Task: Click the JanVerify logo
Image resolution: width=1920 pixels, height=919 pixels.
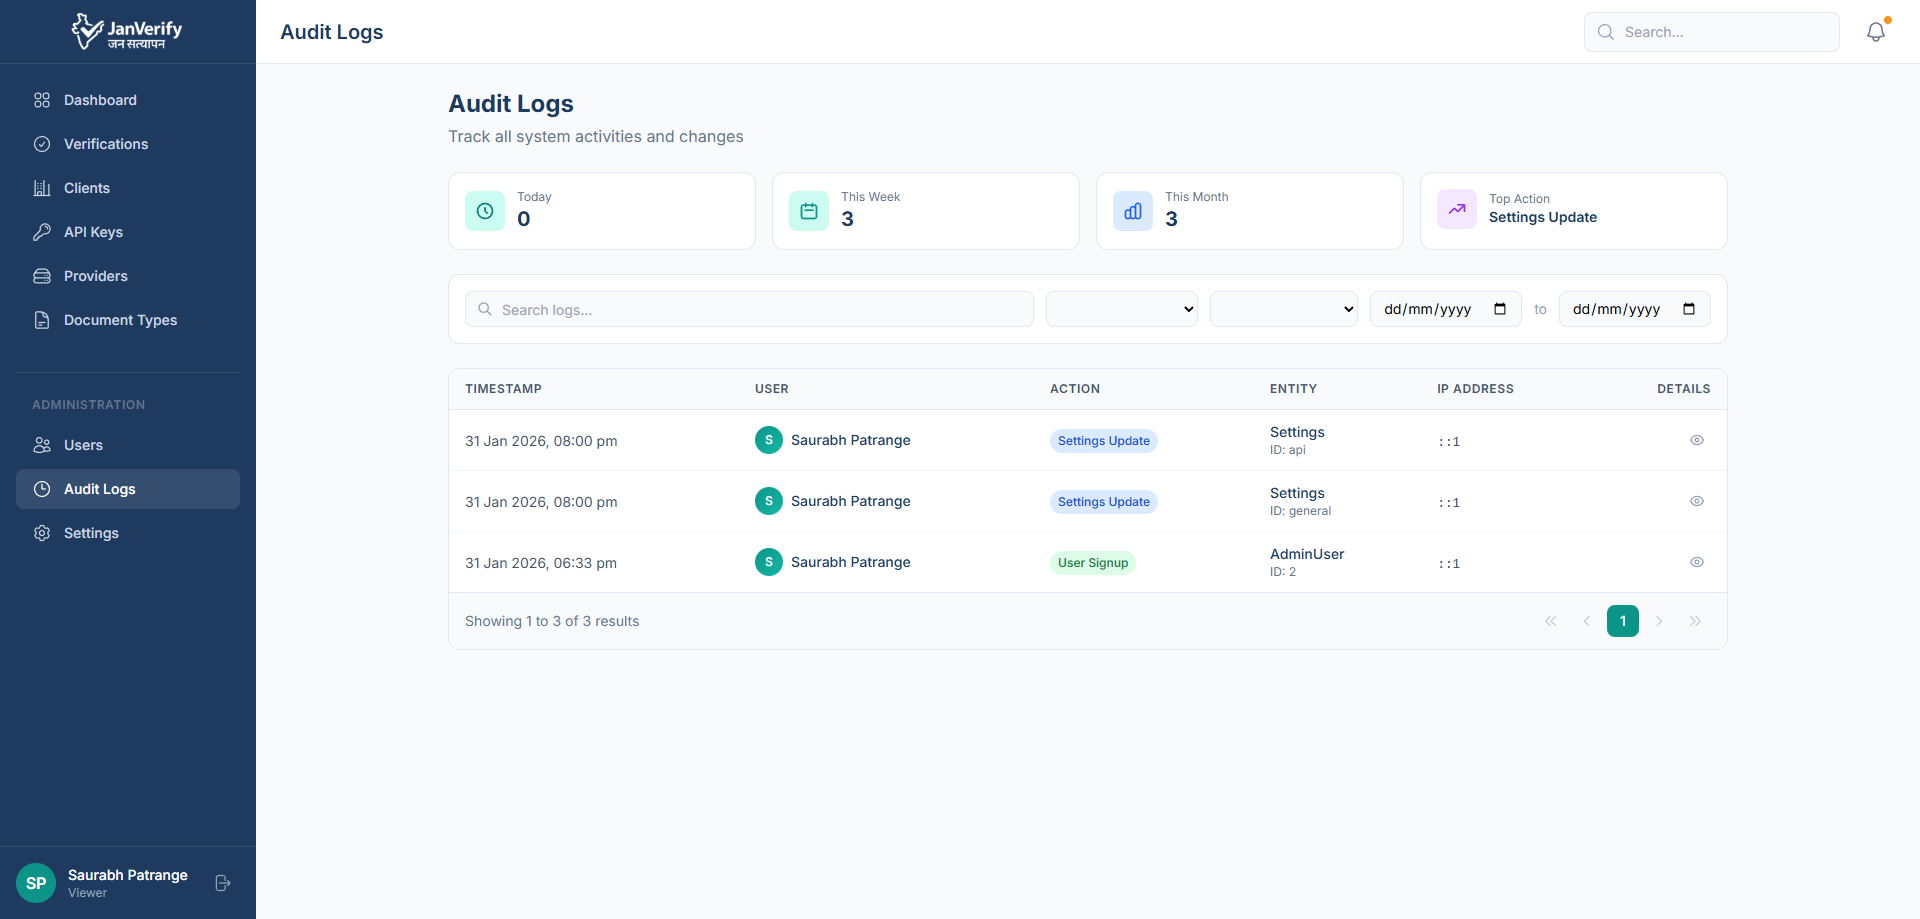Action: (126, 31)
